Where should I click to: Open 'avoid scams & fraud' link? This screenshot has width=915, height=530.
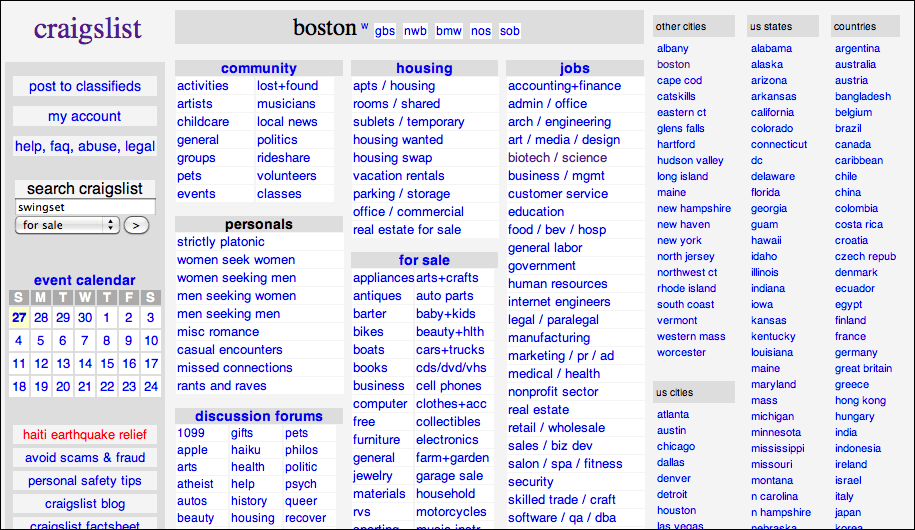tap(85, 458)
